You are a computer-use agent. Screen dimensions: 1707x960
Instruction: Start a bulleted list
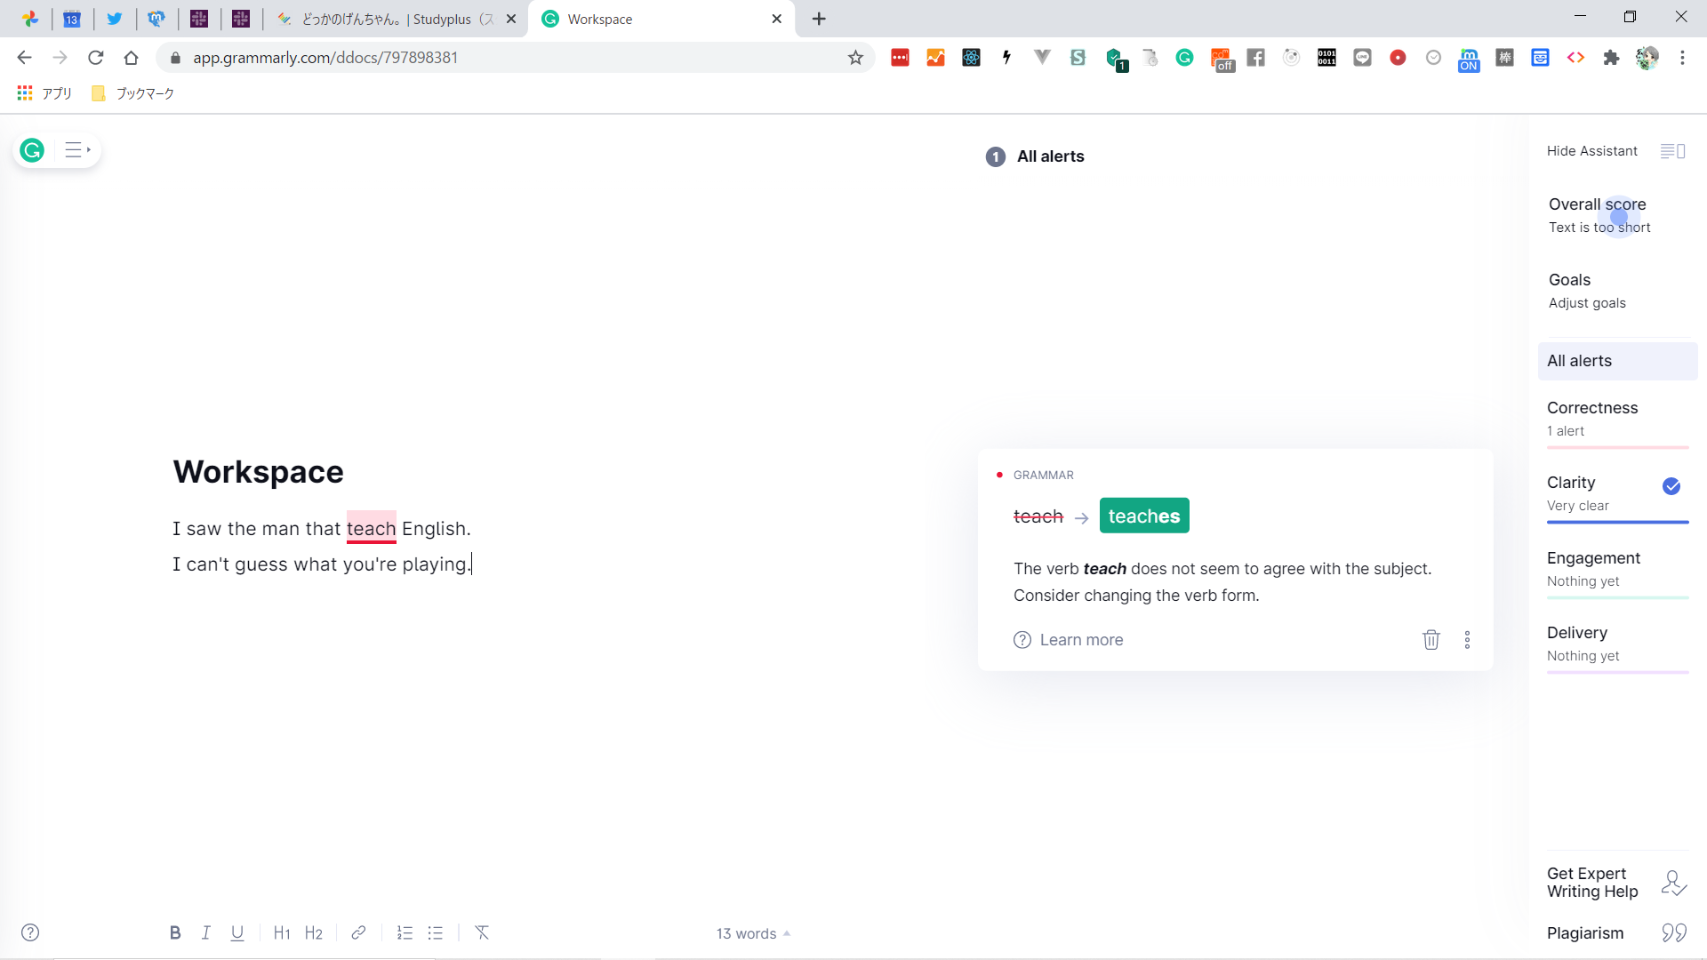click(x=436, y=933)
